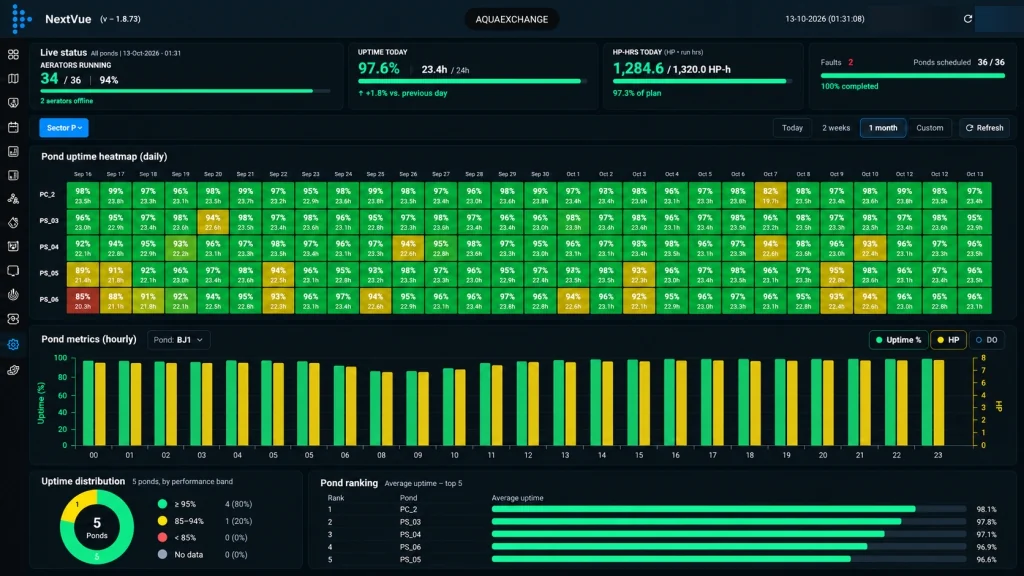The height and width of the screenshot is (576, 1024).
Task: Click yellow 85–94% legend swatch
Action: click(163, 521)
